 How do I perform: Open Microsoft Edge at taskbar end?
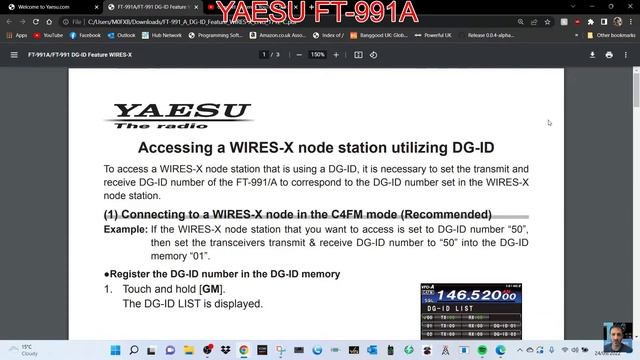pyautogui.click(x=500, y=350)
